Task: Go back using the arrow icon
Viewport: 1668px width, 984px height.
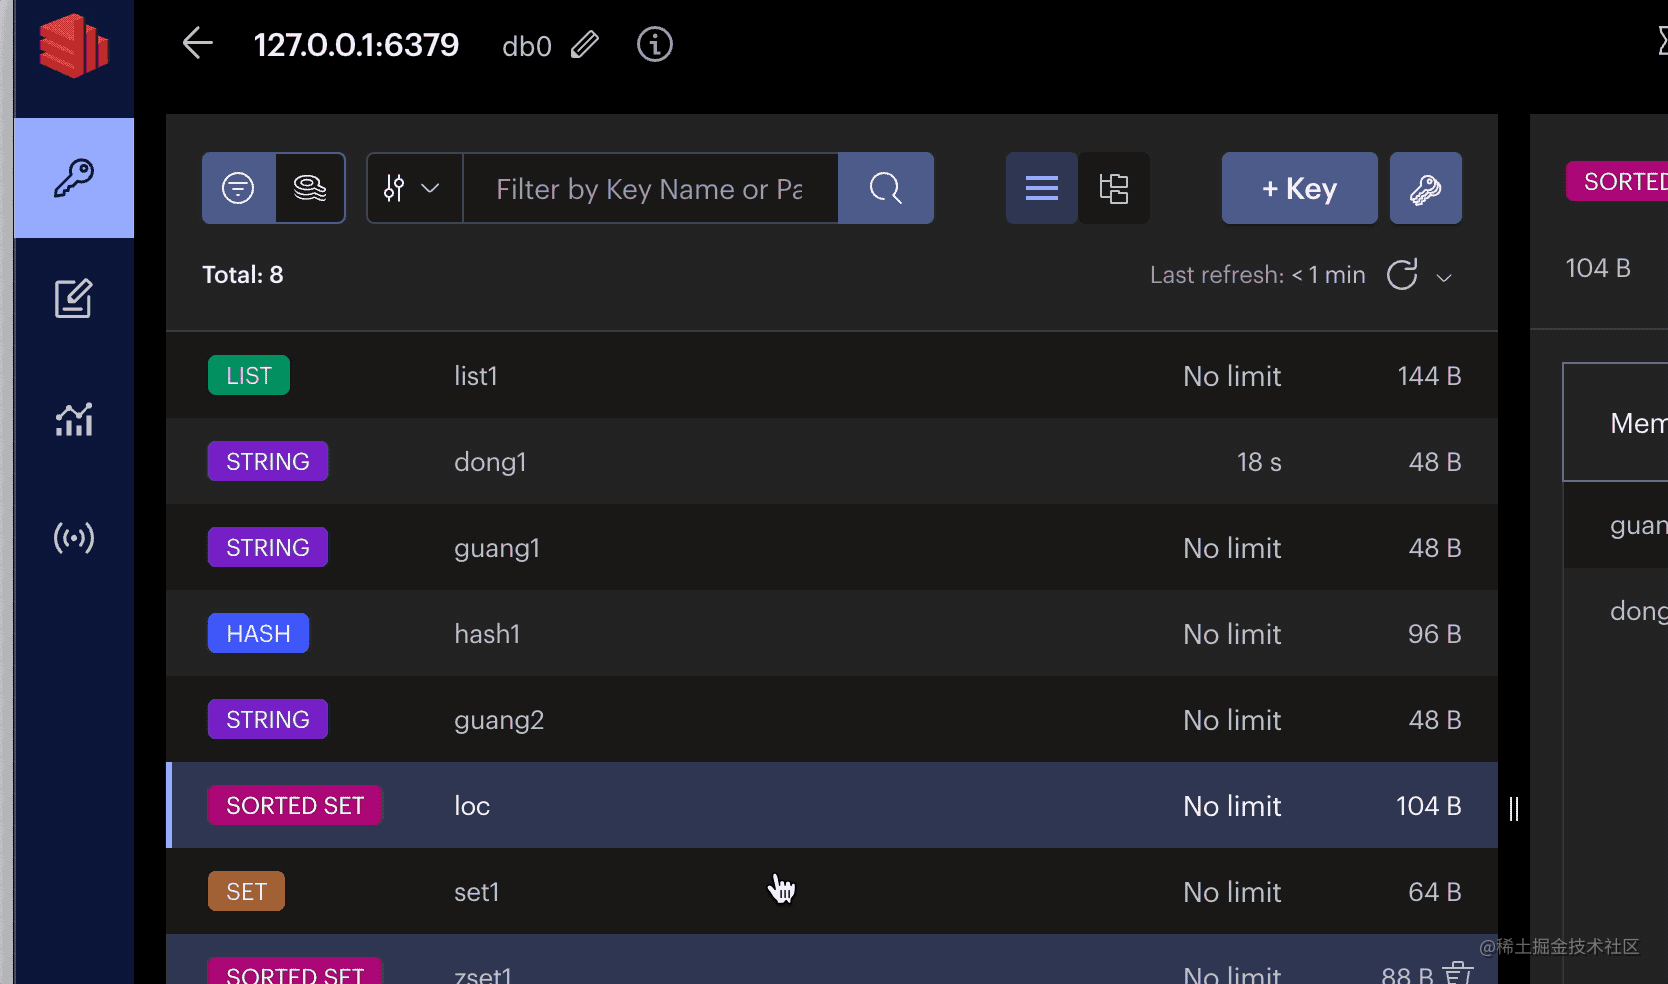Action: 198,44
